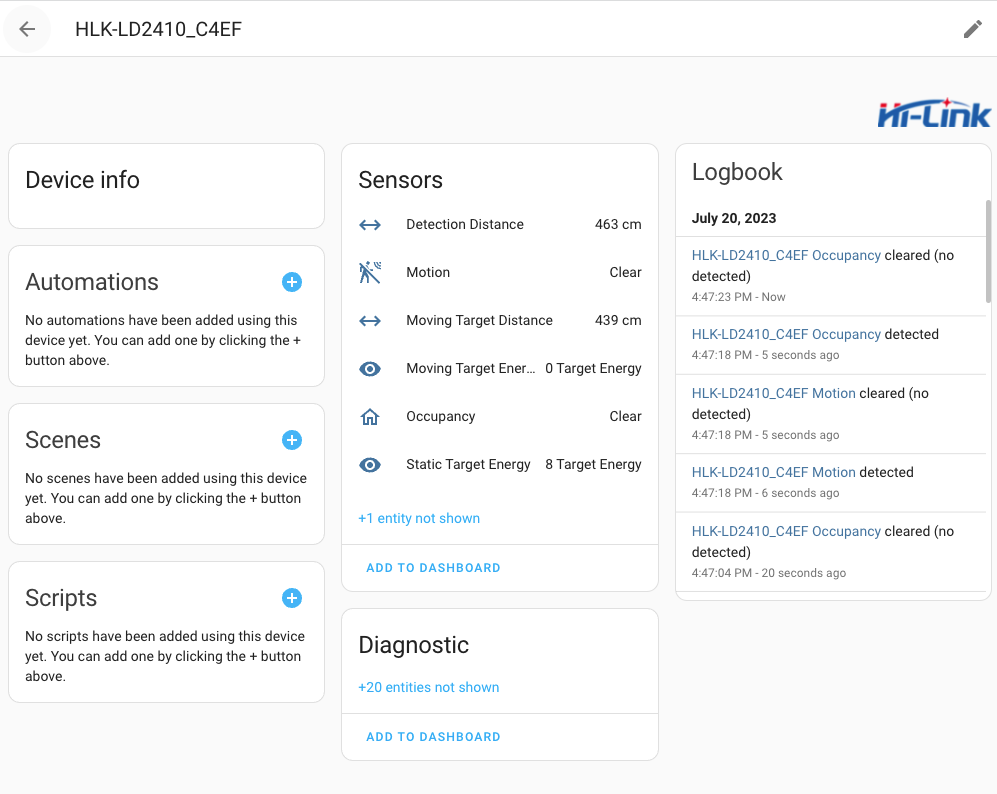This screenshot has height=794, width=997.
Task: Add a script via the plus button
Action: [292, 598]
